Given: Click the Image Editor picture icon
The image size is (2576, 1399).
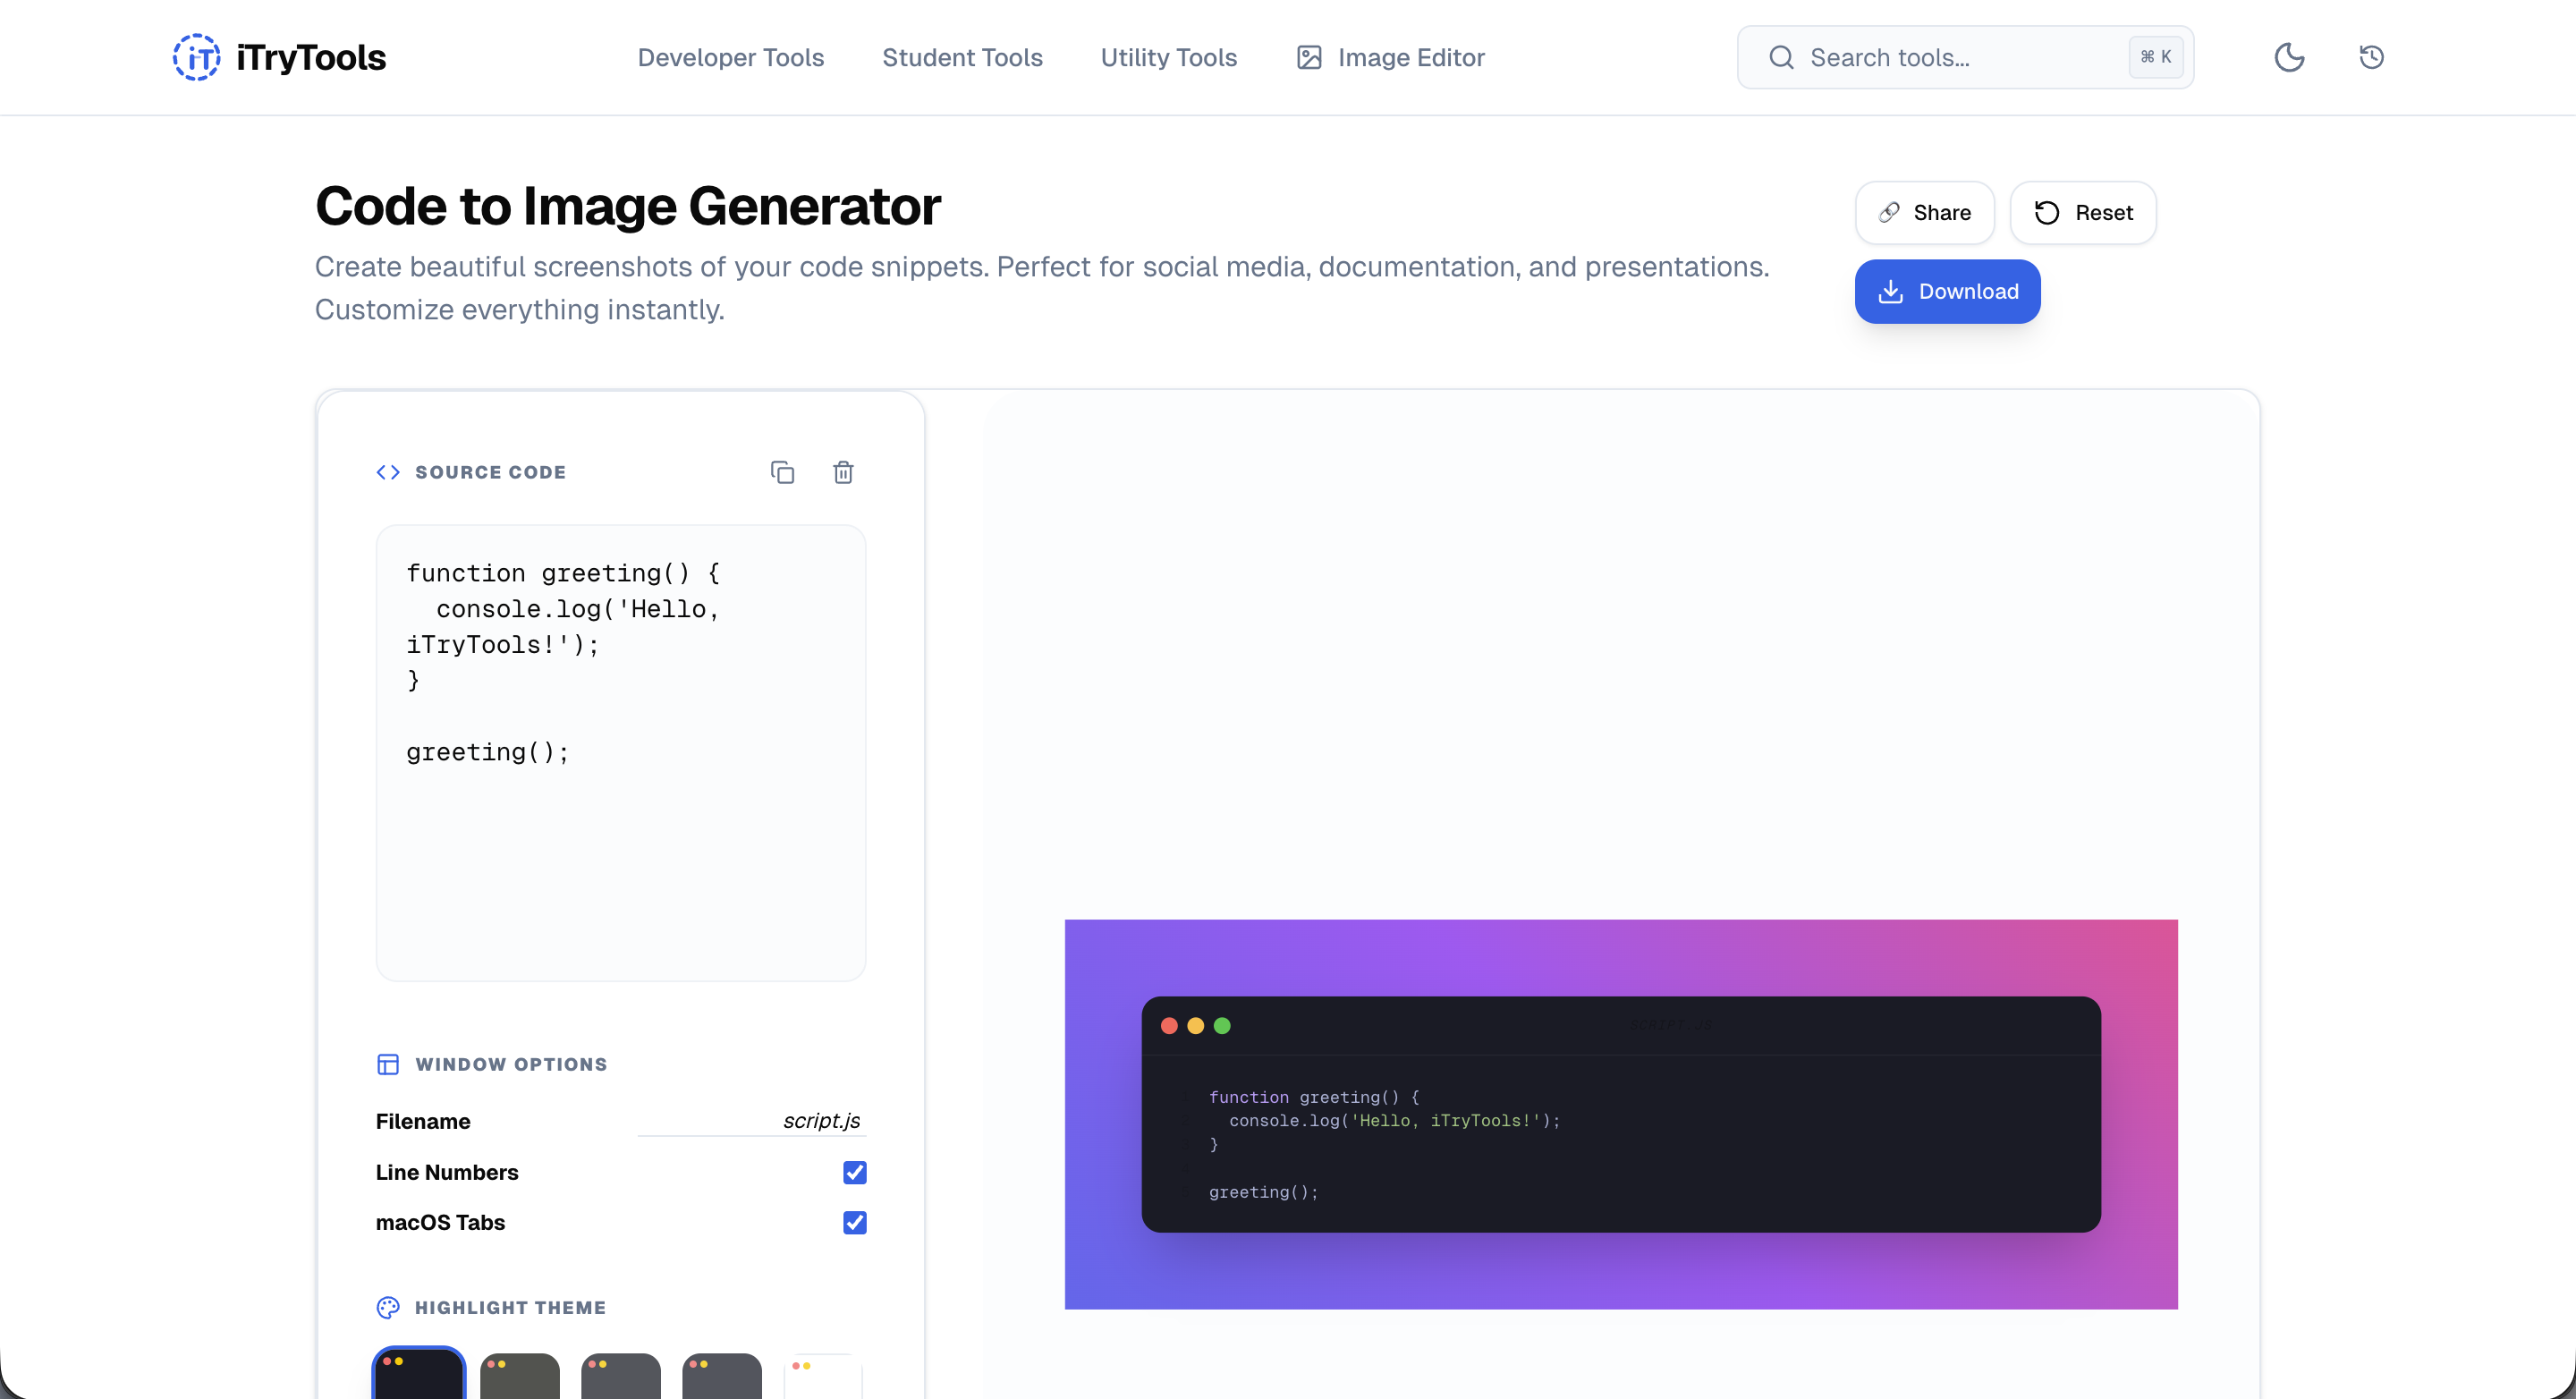Looking at the screenshot, I should tap(1307, 57).
